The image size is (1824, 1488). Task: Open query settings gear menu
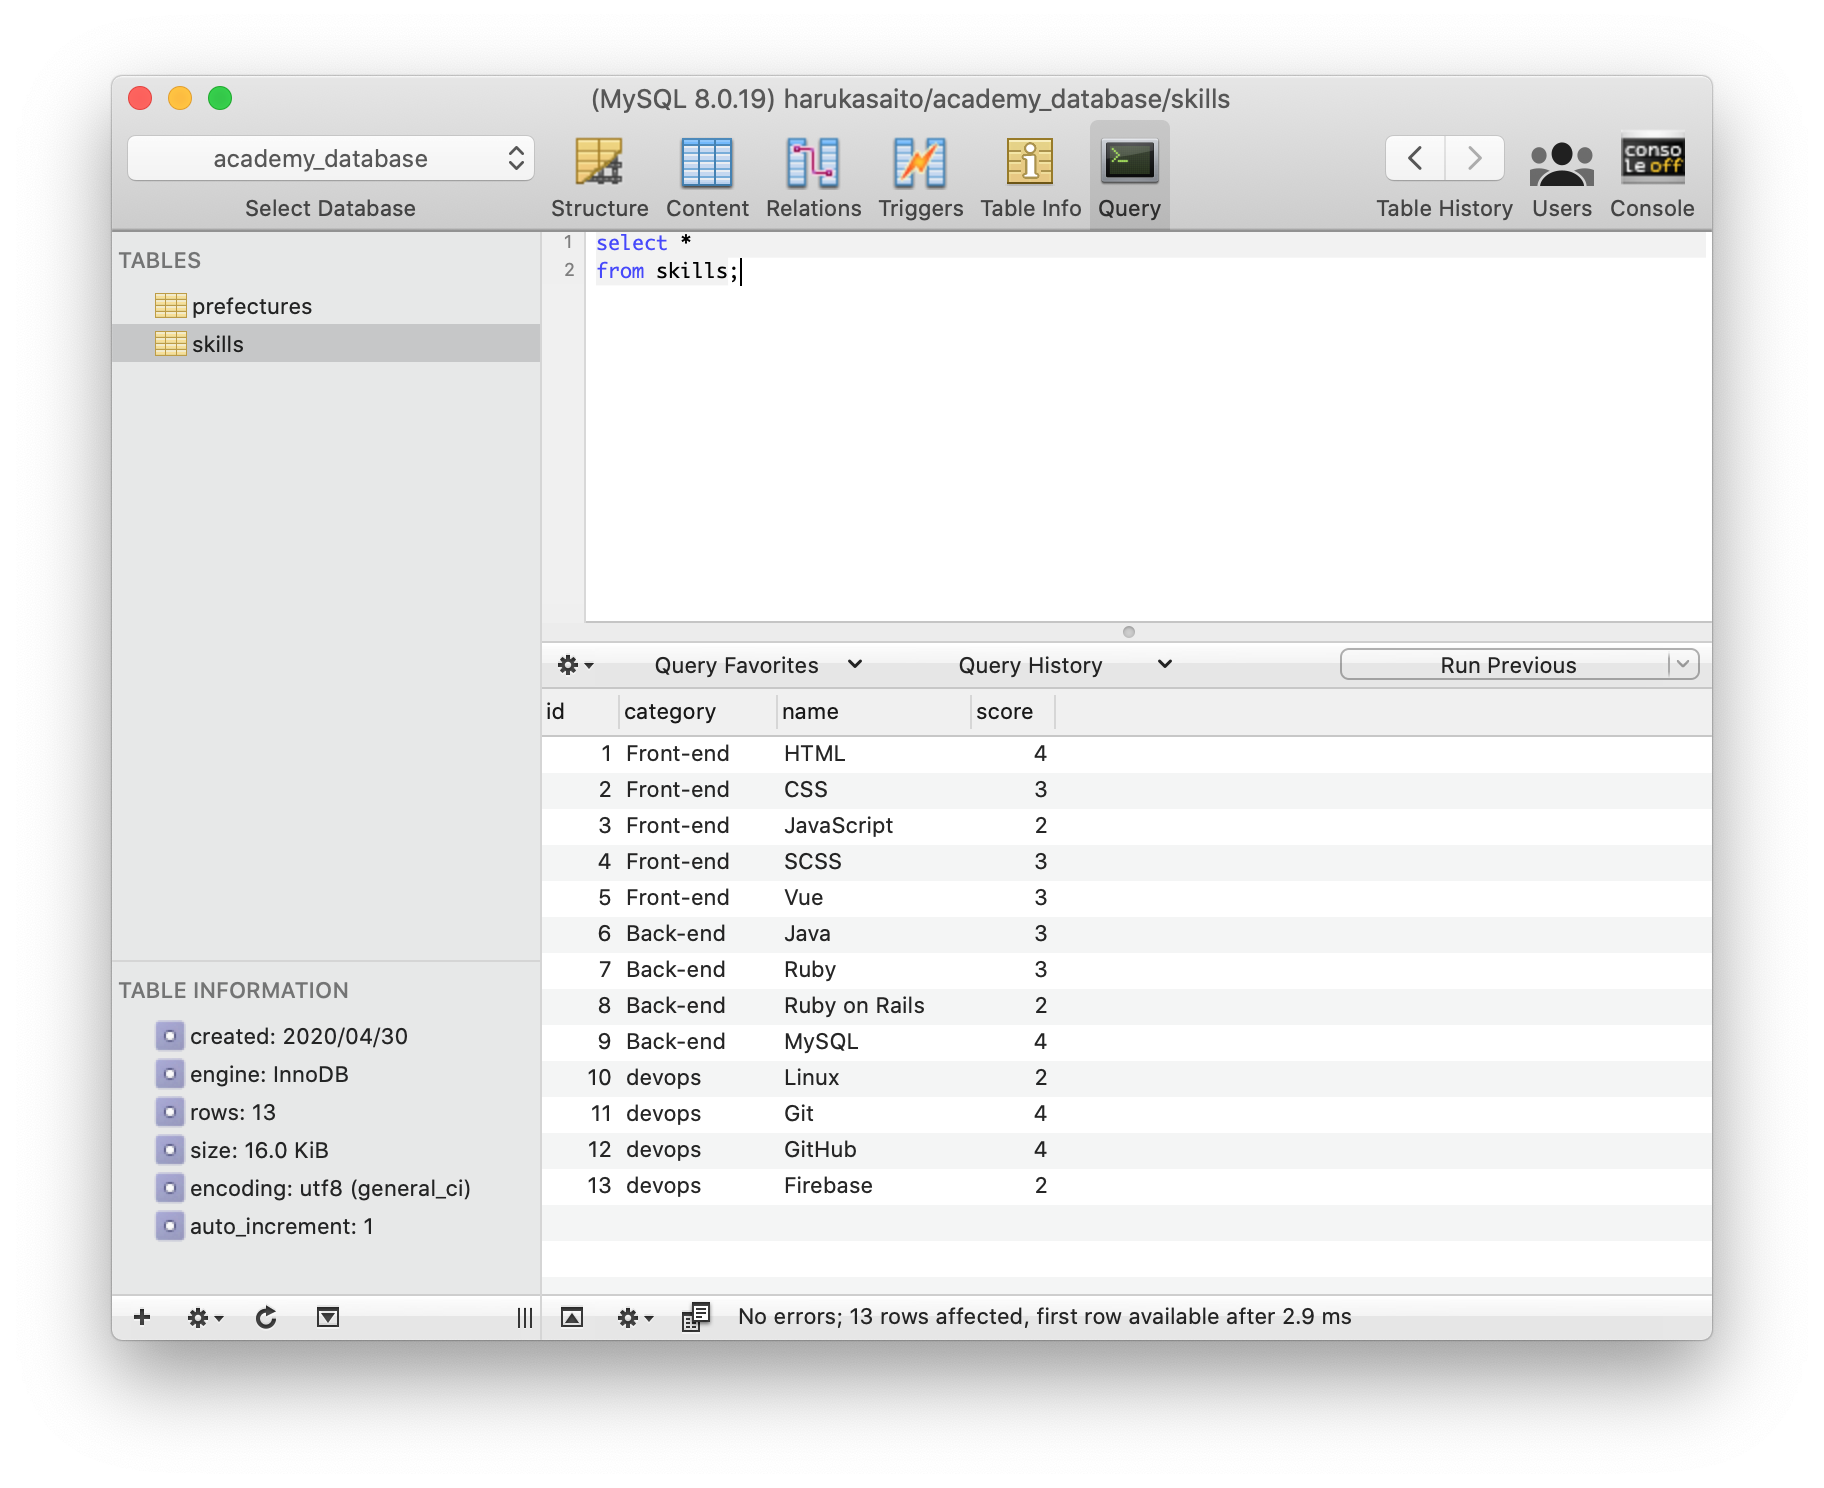coord(575,664)
